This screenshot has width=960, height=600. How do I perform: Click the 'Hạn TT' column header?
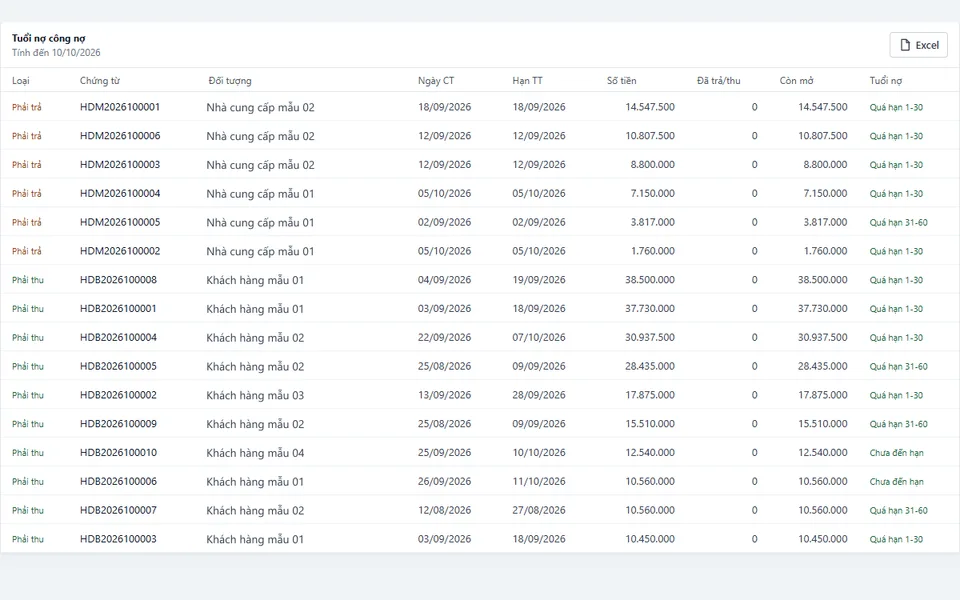(527, 81)
